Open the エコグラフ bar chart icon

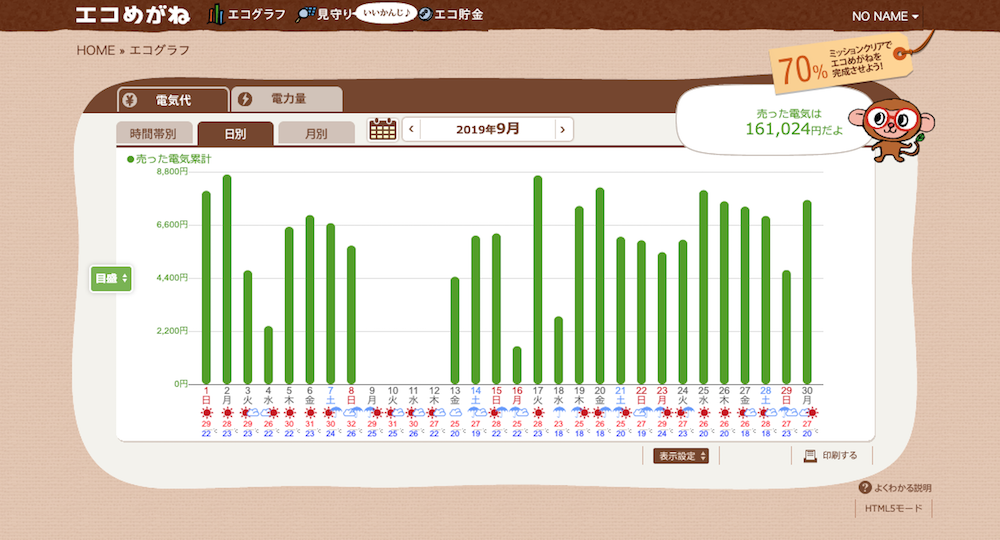click(x=216, y=15)
